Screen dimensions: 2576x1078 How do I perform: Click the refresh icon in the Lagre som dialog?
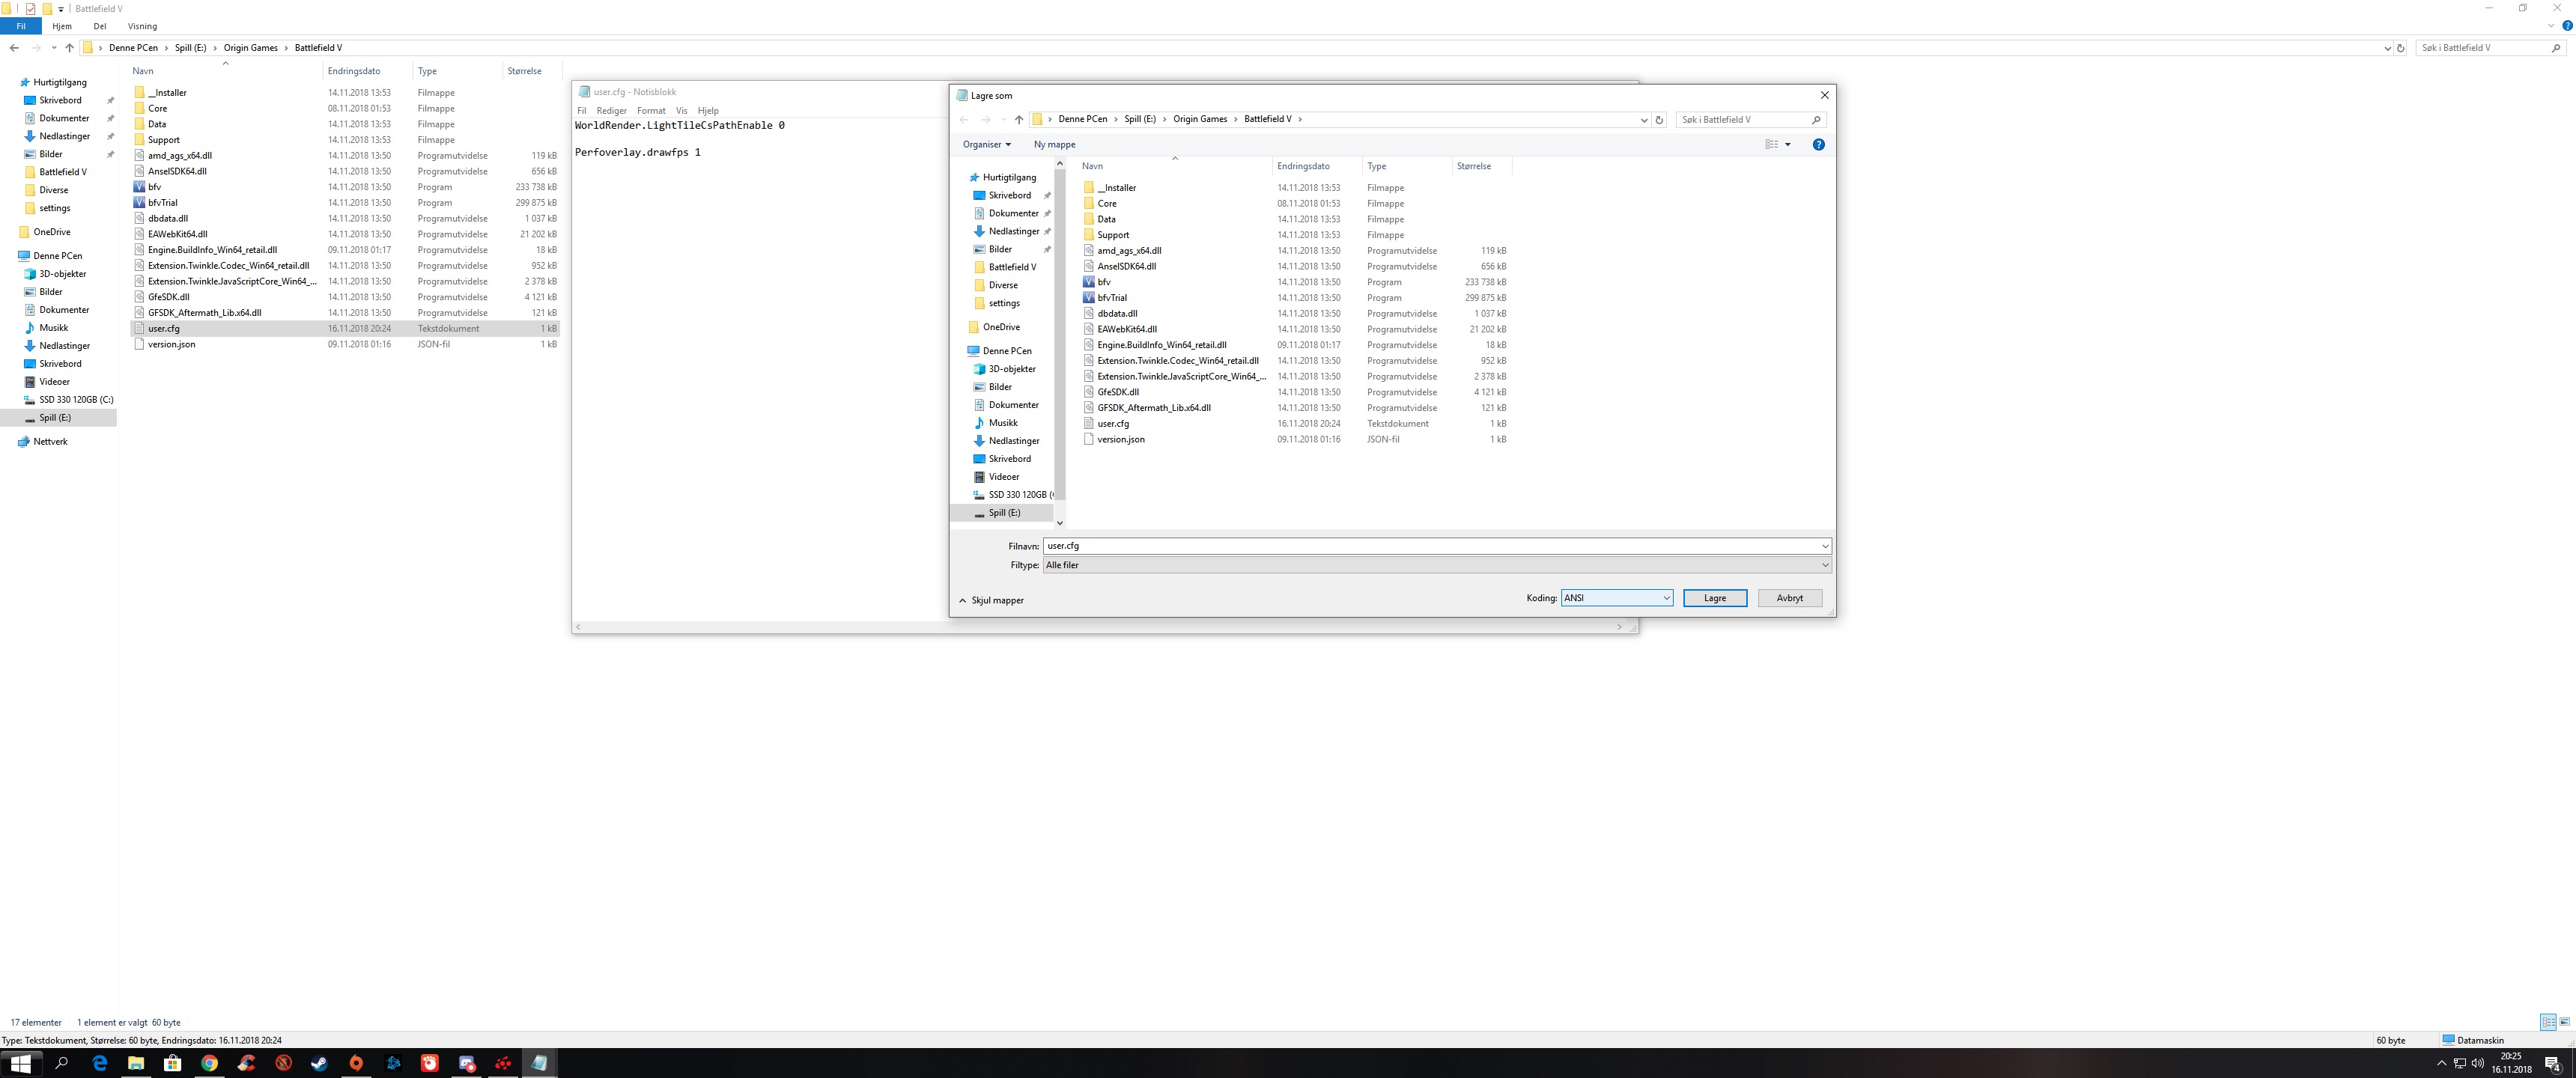(1659, 120)
